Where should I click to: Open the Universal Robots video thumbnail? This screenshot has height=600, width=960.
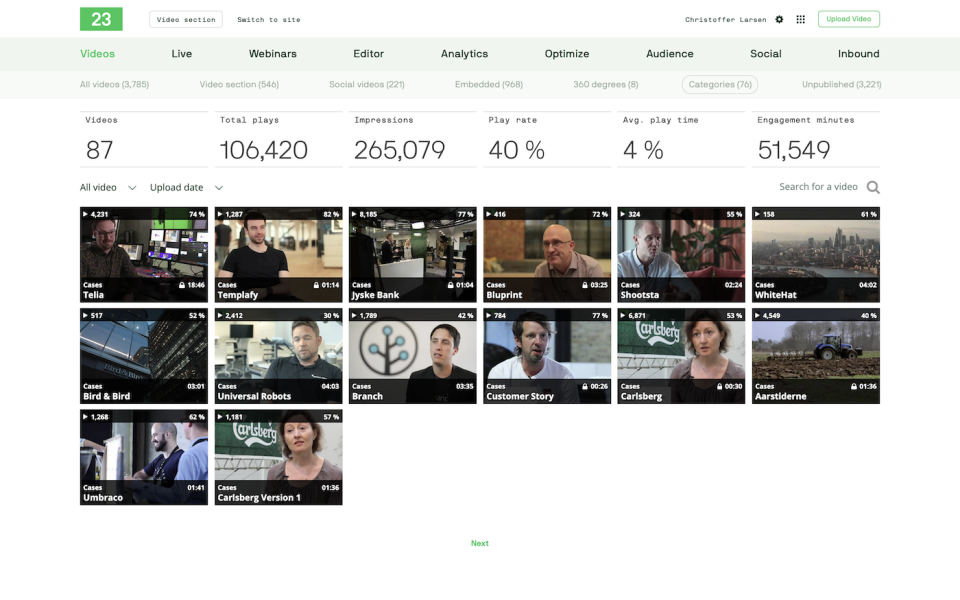tap(279, 356)
